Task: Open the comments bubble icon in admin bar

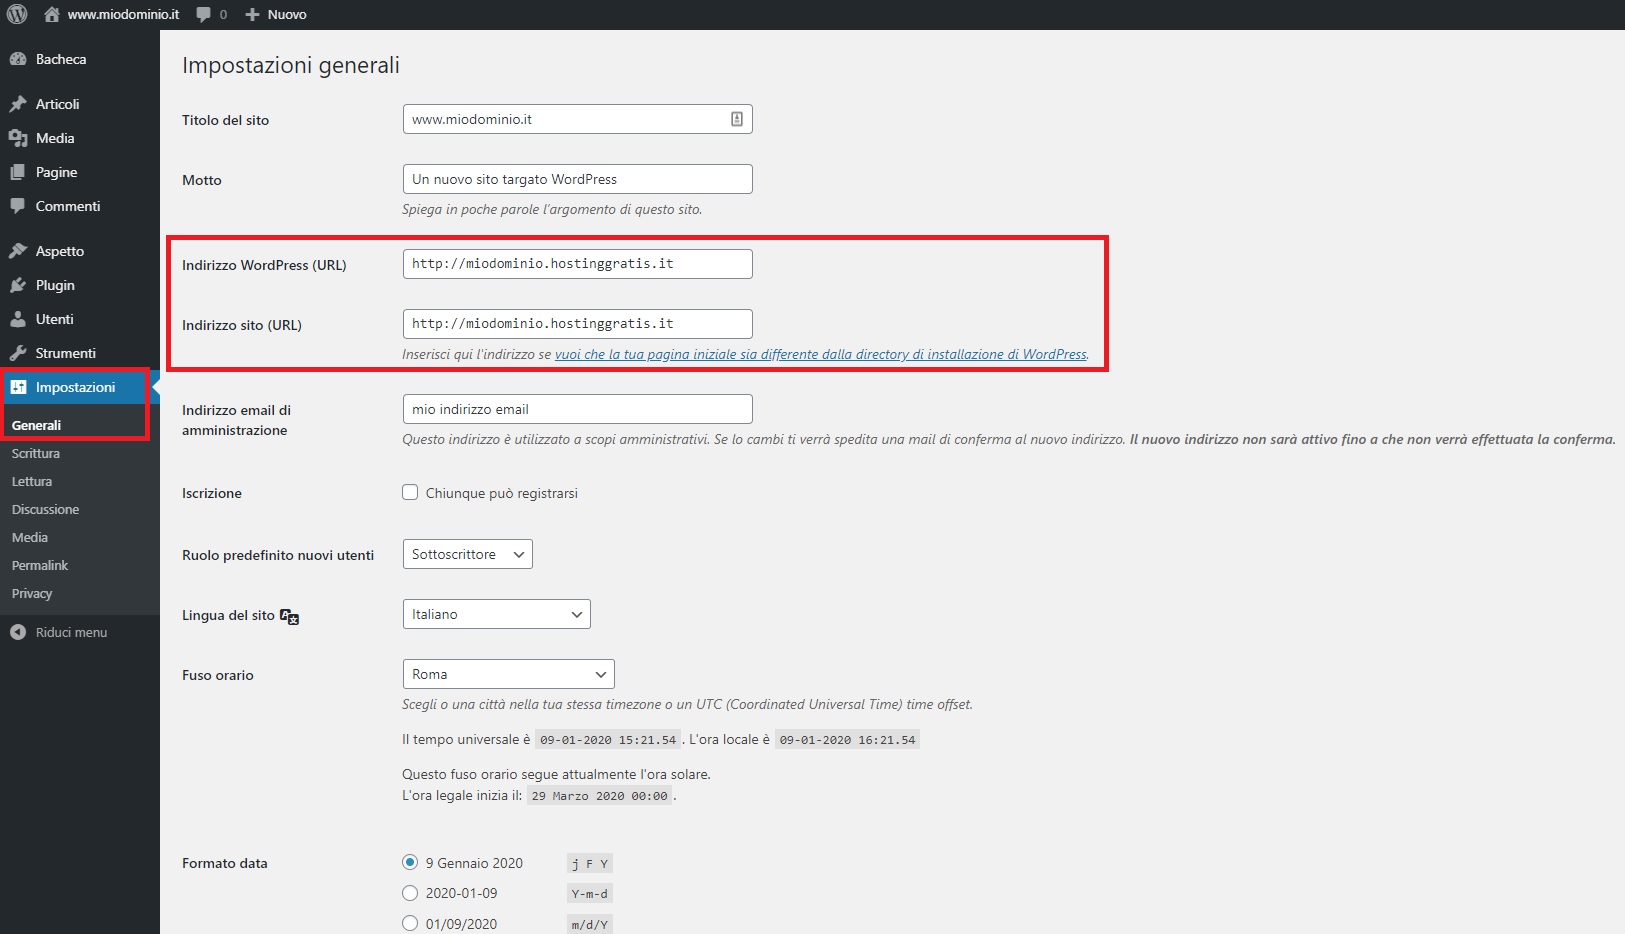Action: (x=205, y=14)
